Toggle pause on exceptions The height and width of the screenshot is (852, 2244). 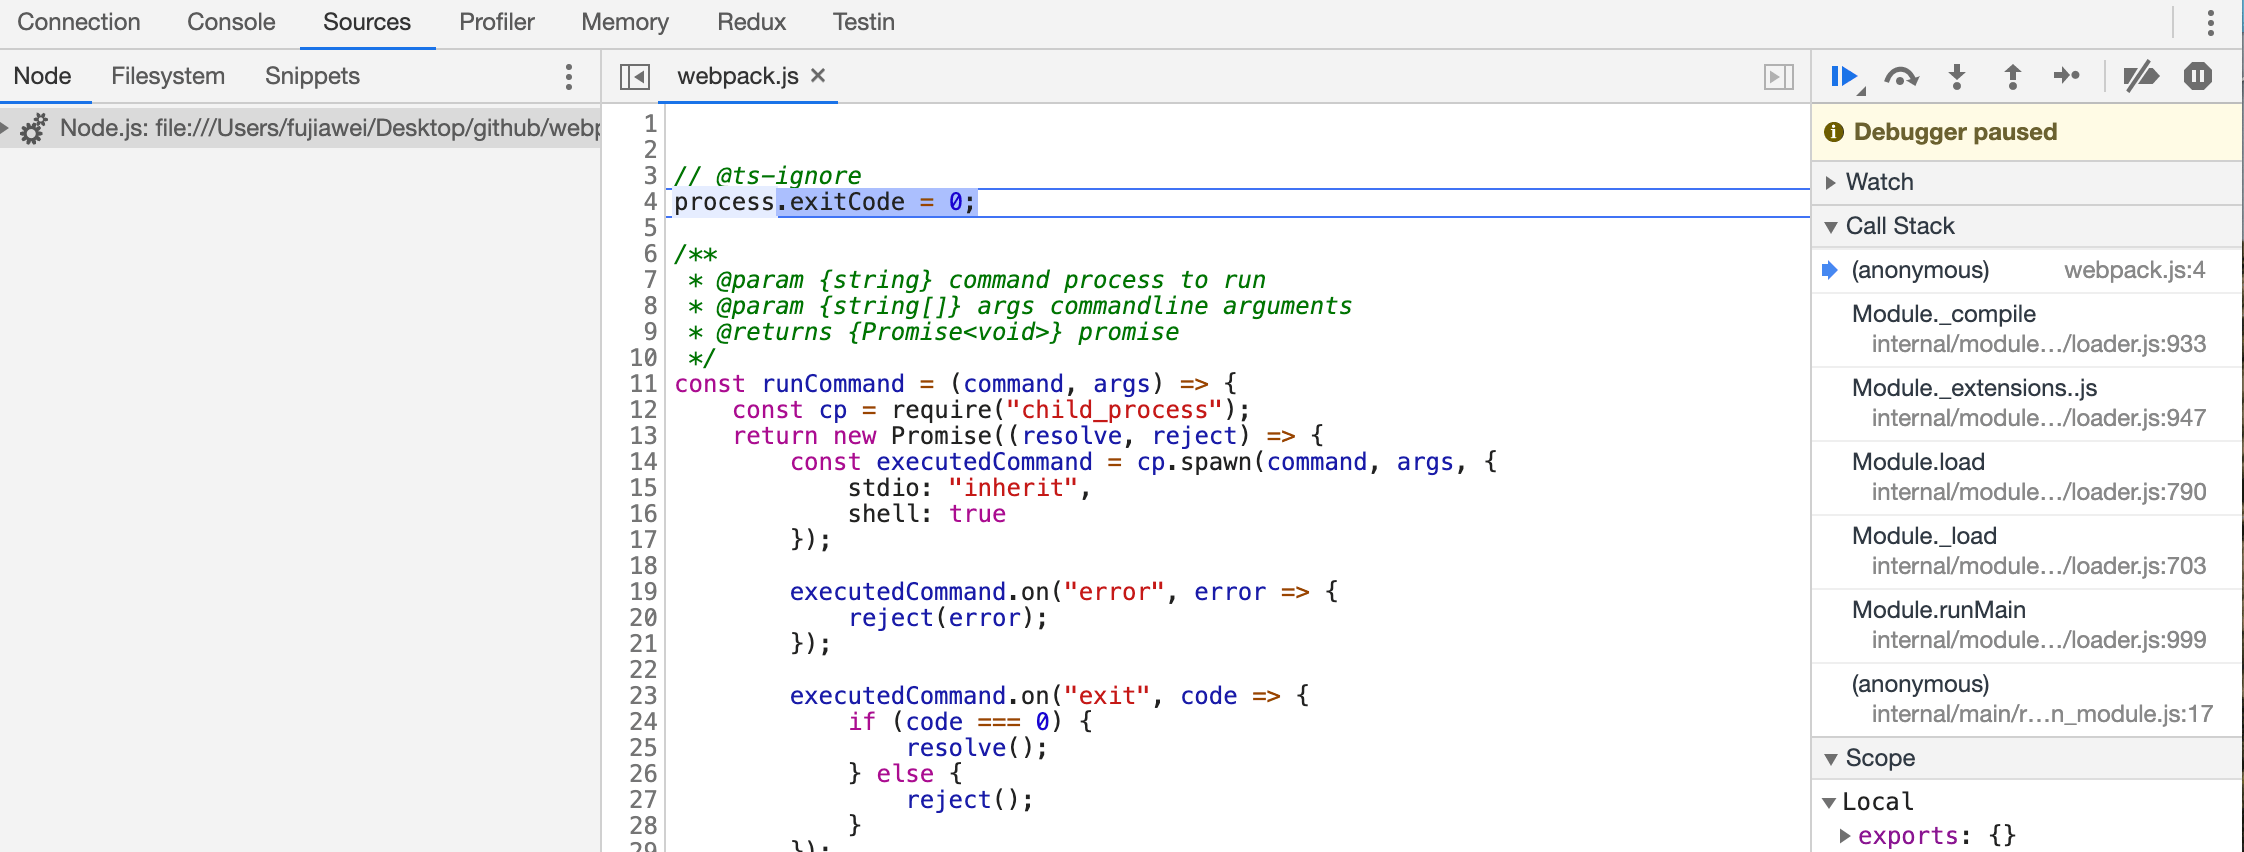[x=2197, y=77]
